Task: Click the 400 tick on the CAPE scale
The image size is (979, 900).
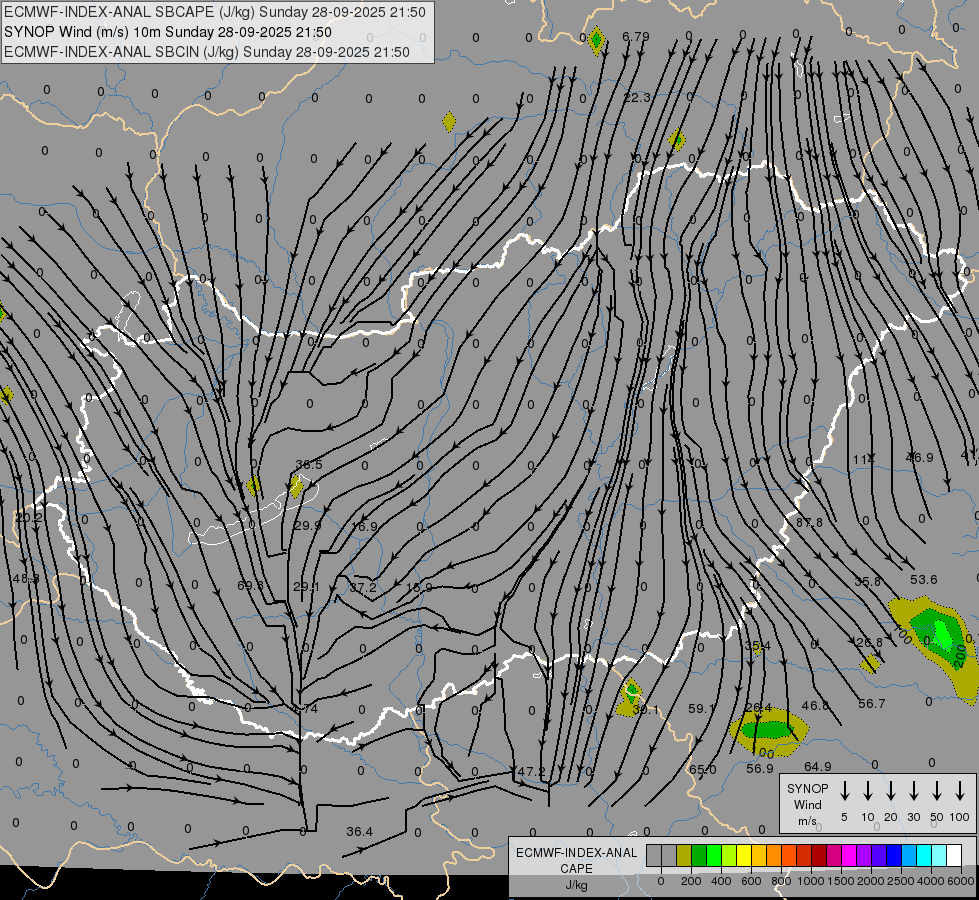Action: [721, 881]
